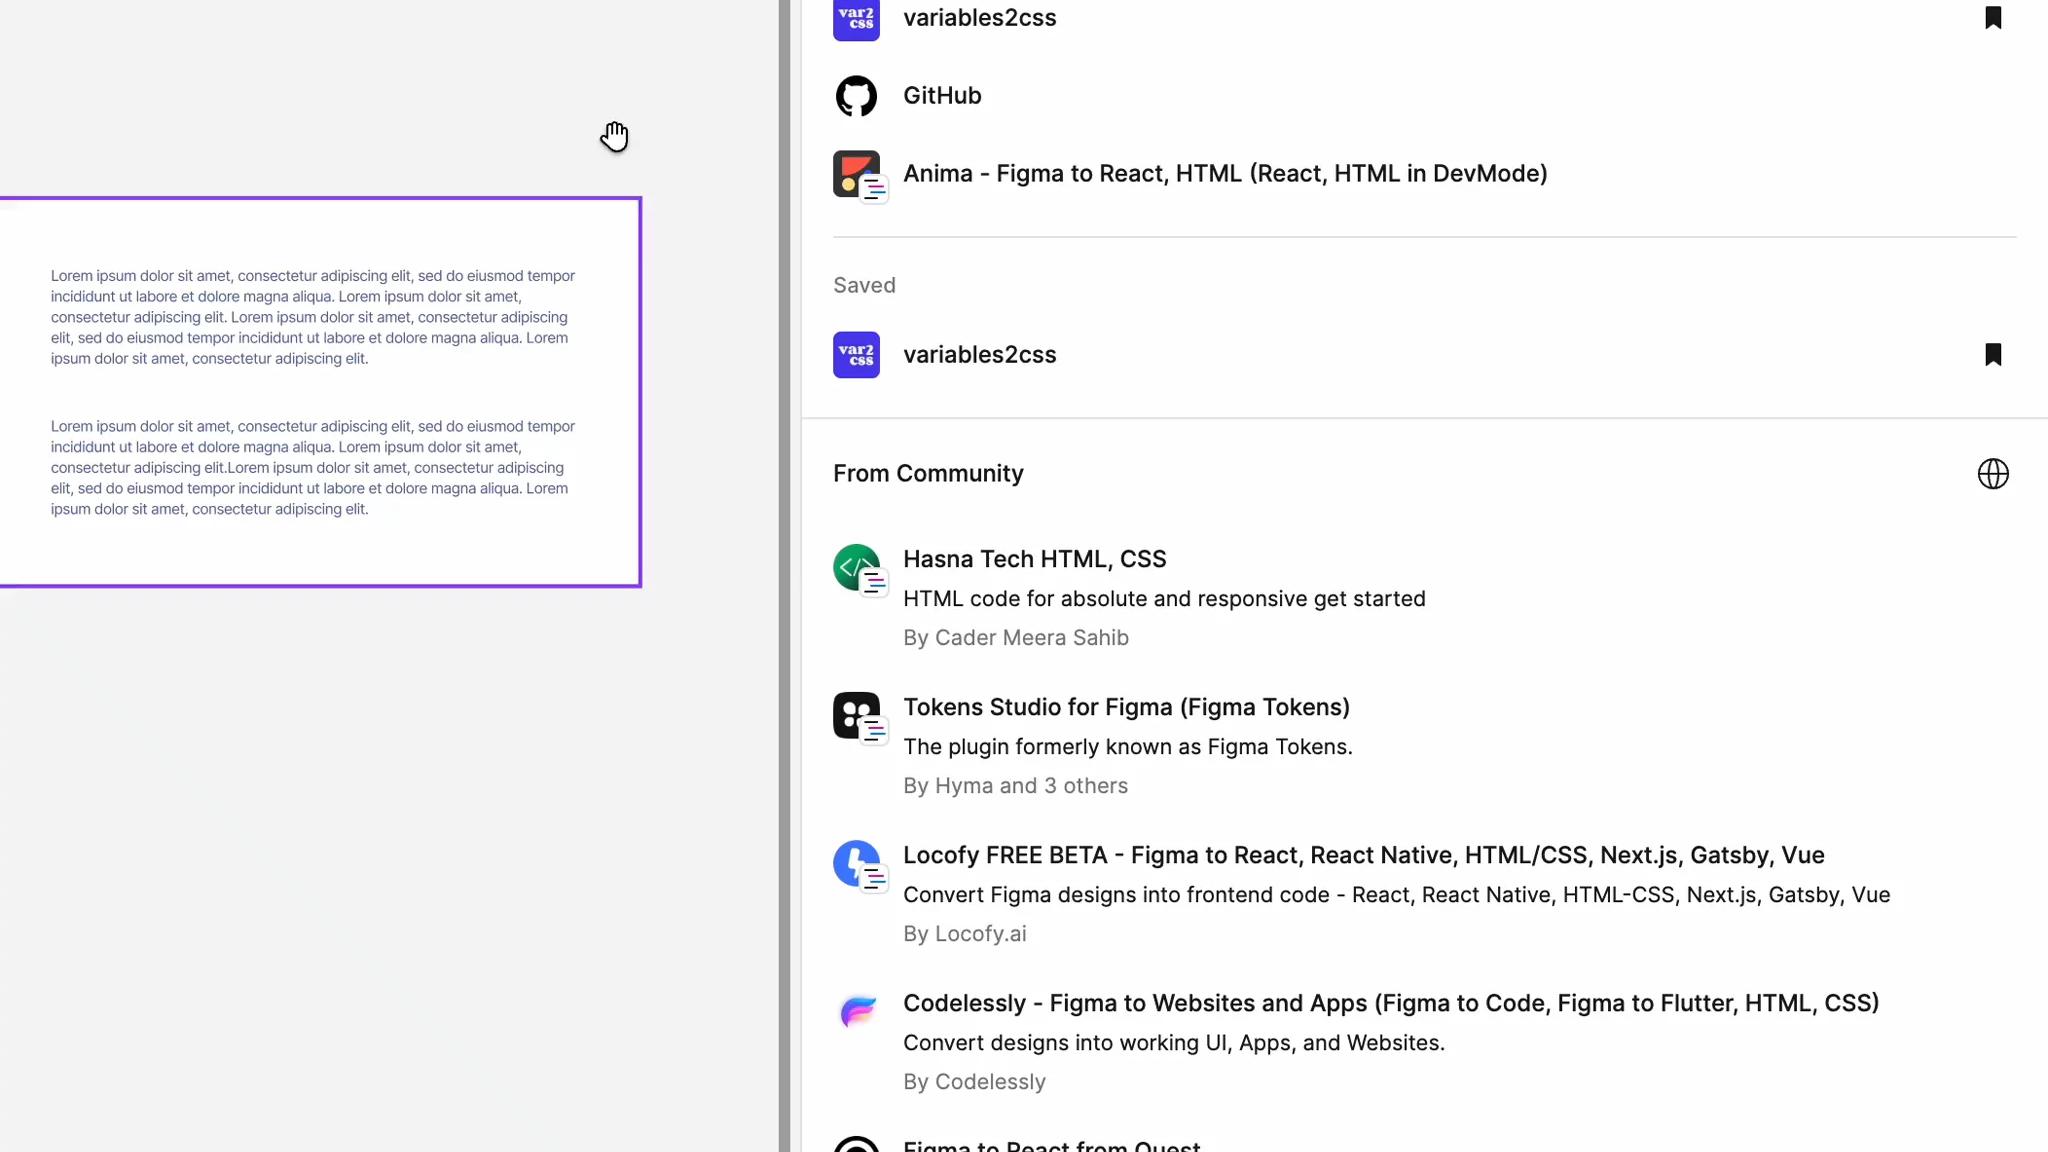The width and height of the screenshot is (2048, 1152).
Task: Open the GitHub plugin entry
Action: (x=941, y=95)
